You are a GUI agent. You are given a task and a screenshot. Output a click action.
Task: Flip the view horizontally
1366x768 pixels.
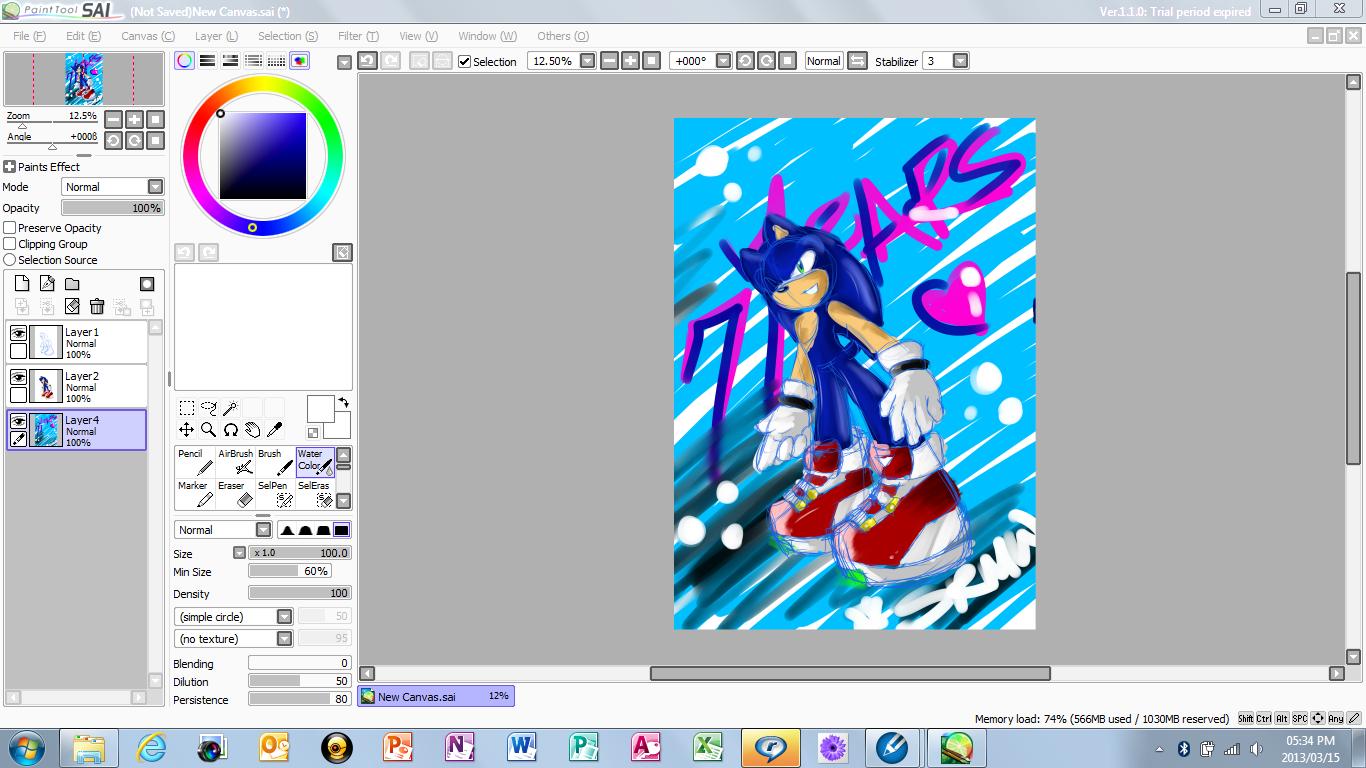click(857, 61)
